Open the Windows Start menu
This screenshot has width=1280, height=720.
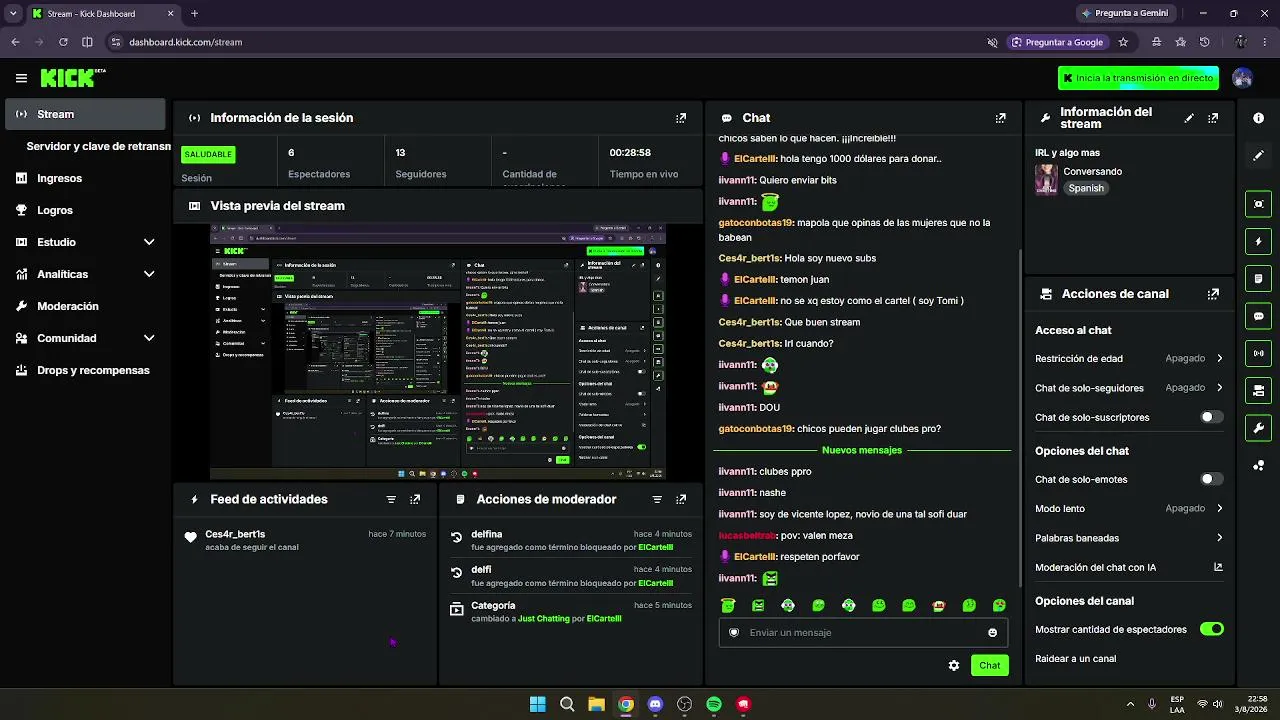(x=537, y=704)
